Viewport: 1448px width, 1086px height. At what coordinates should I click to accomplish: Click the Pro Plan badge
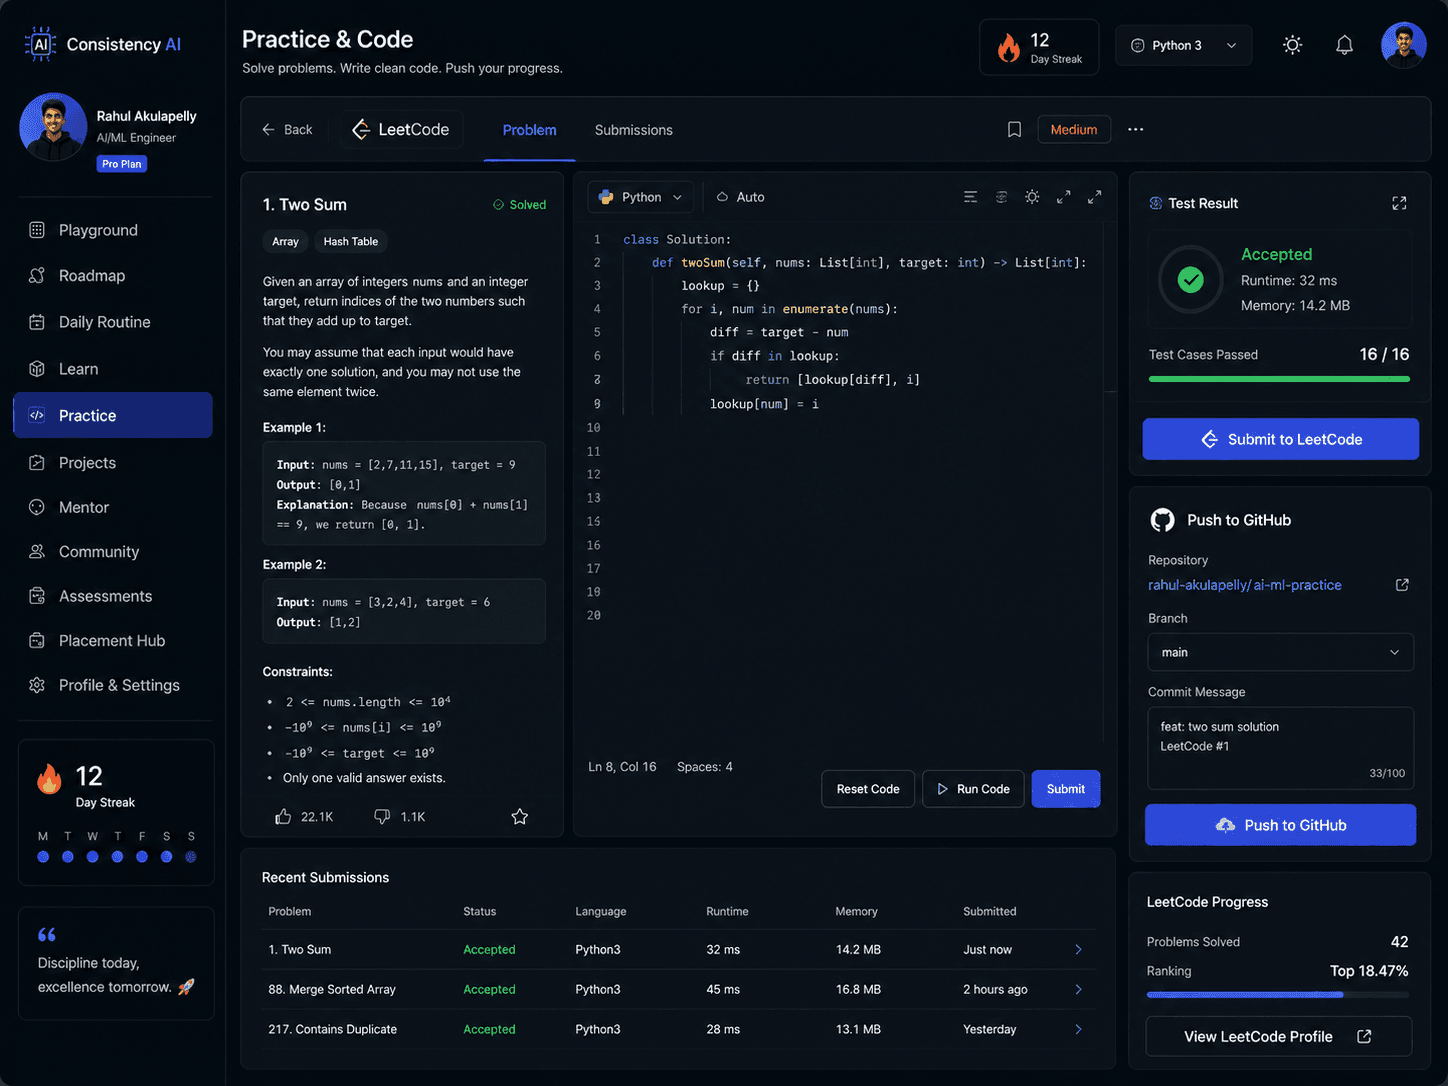122,164
